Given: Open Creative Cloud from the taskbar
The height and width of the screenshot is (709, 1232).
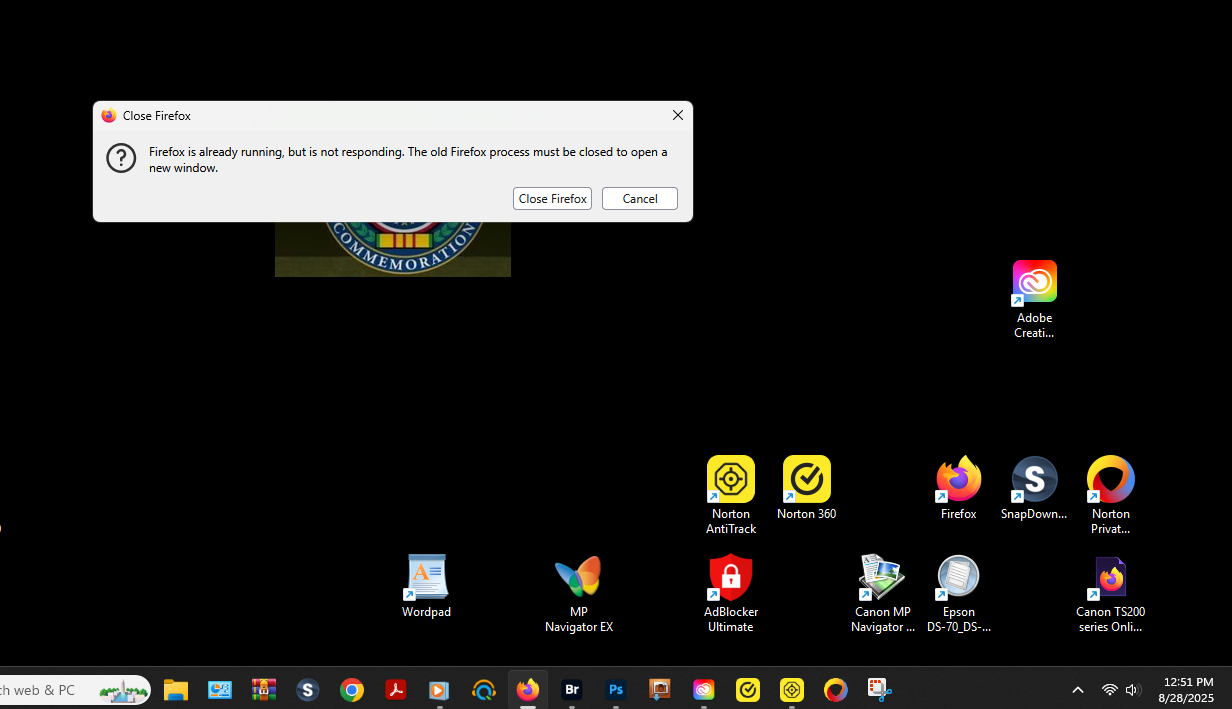Looking at the screenshot, I should point(704,690).
